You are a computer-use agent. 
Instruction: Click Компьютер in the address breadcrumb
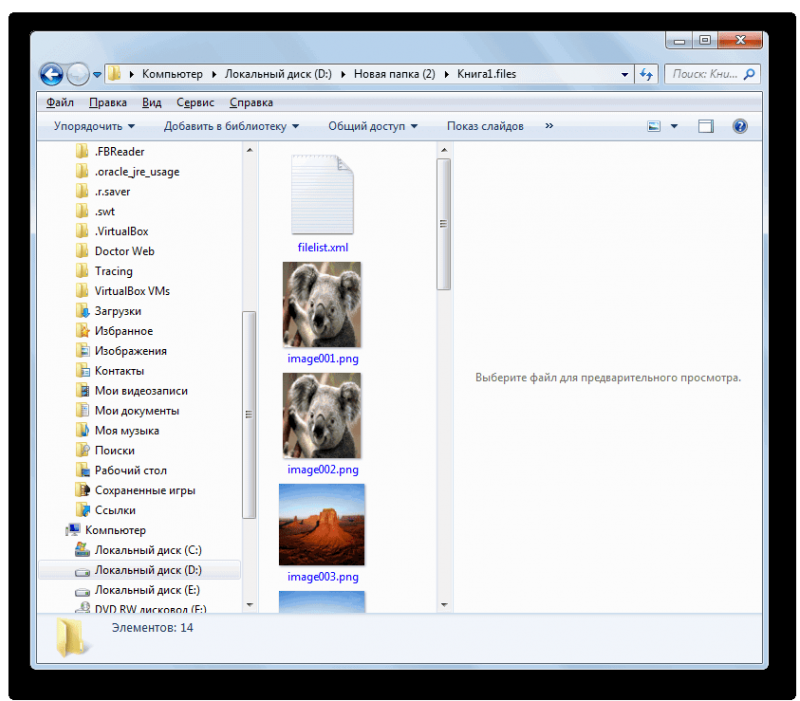pos(172,74)
